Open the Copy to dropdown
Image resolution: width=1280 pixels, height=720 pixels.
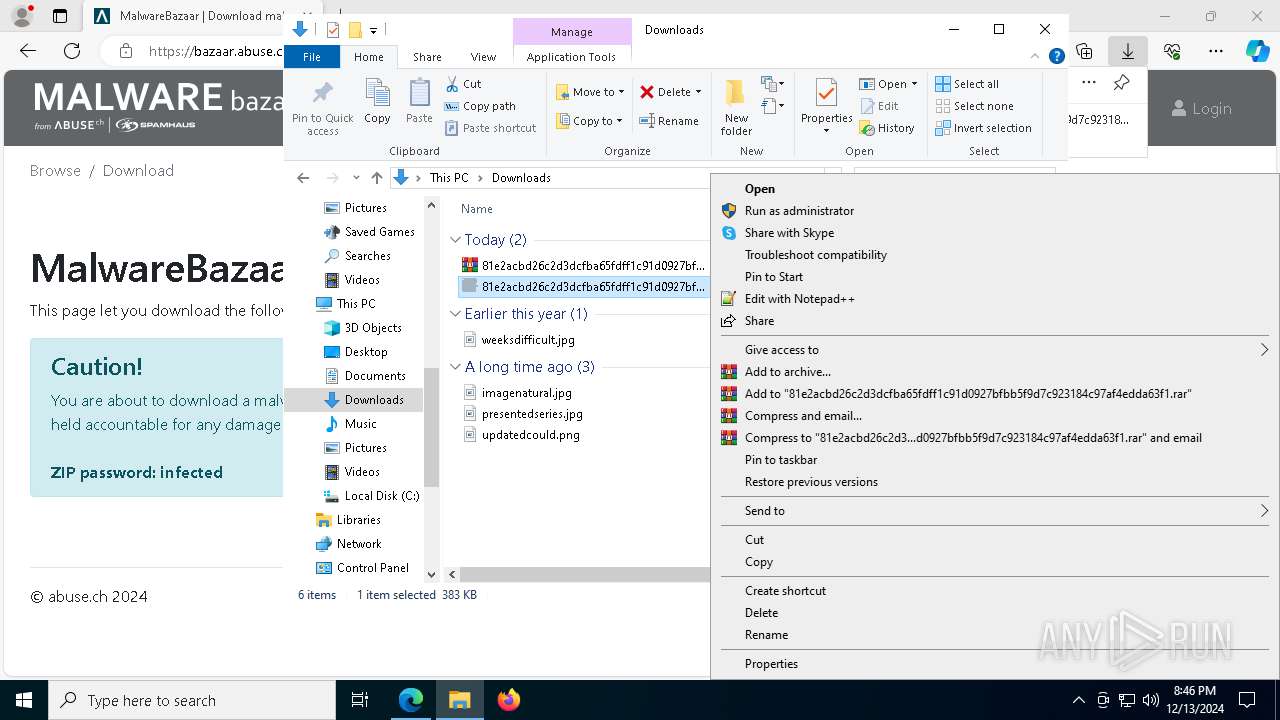(x=589, y=121)
